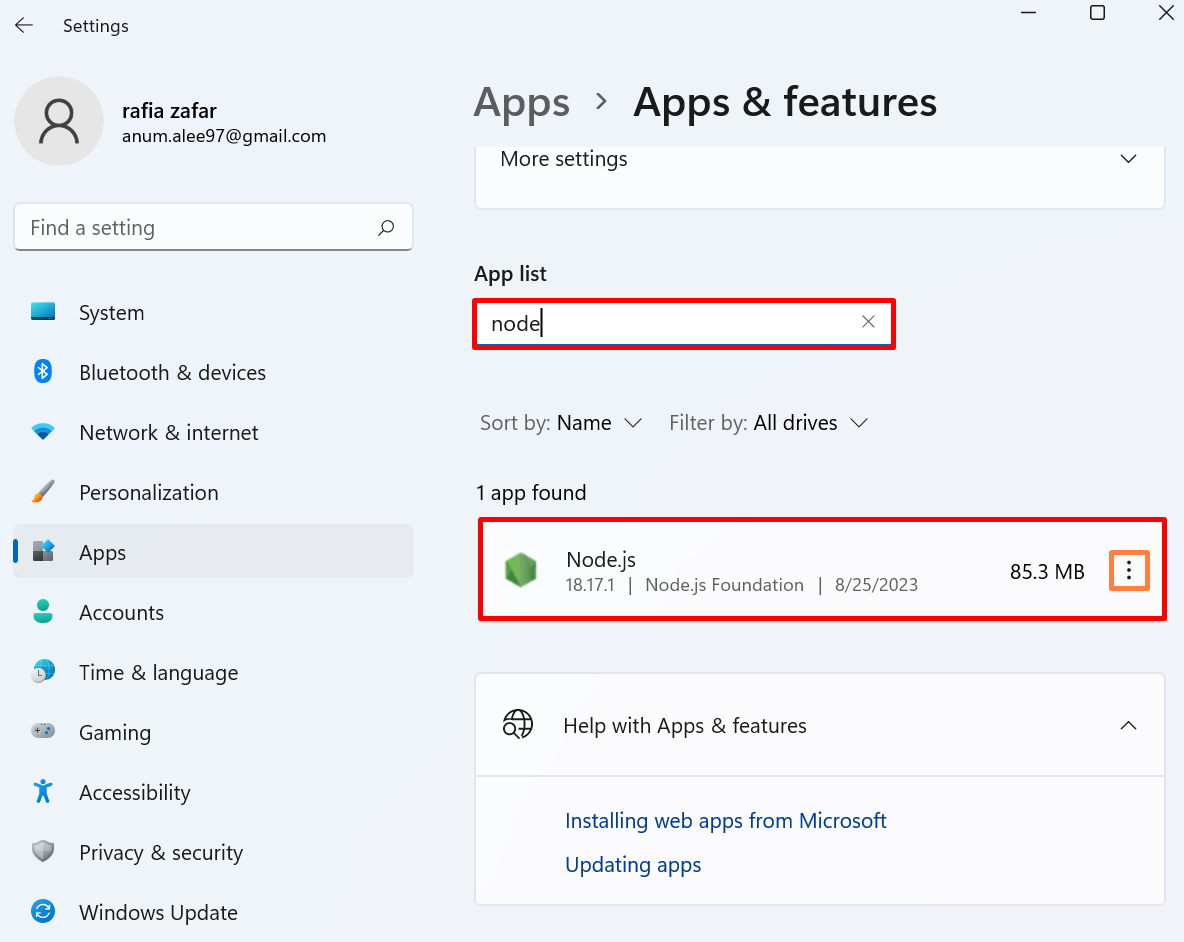The width and height of the screenshot is (1184, 942).
Task: Open the Apps sidebar icon
Action: [43, 551]
